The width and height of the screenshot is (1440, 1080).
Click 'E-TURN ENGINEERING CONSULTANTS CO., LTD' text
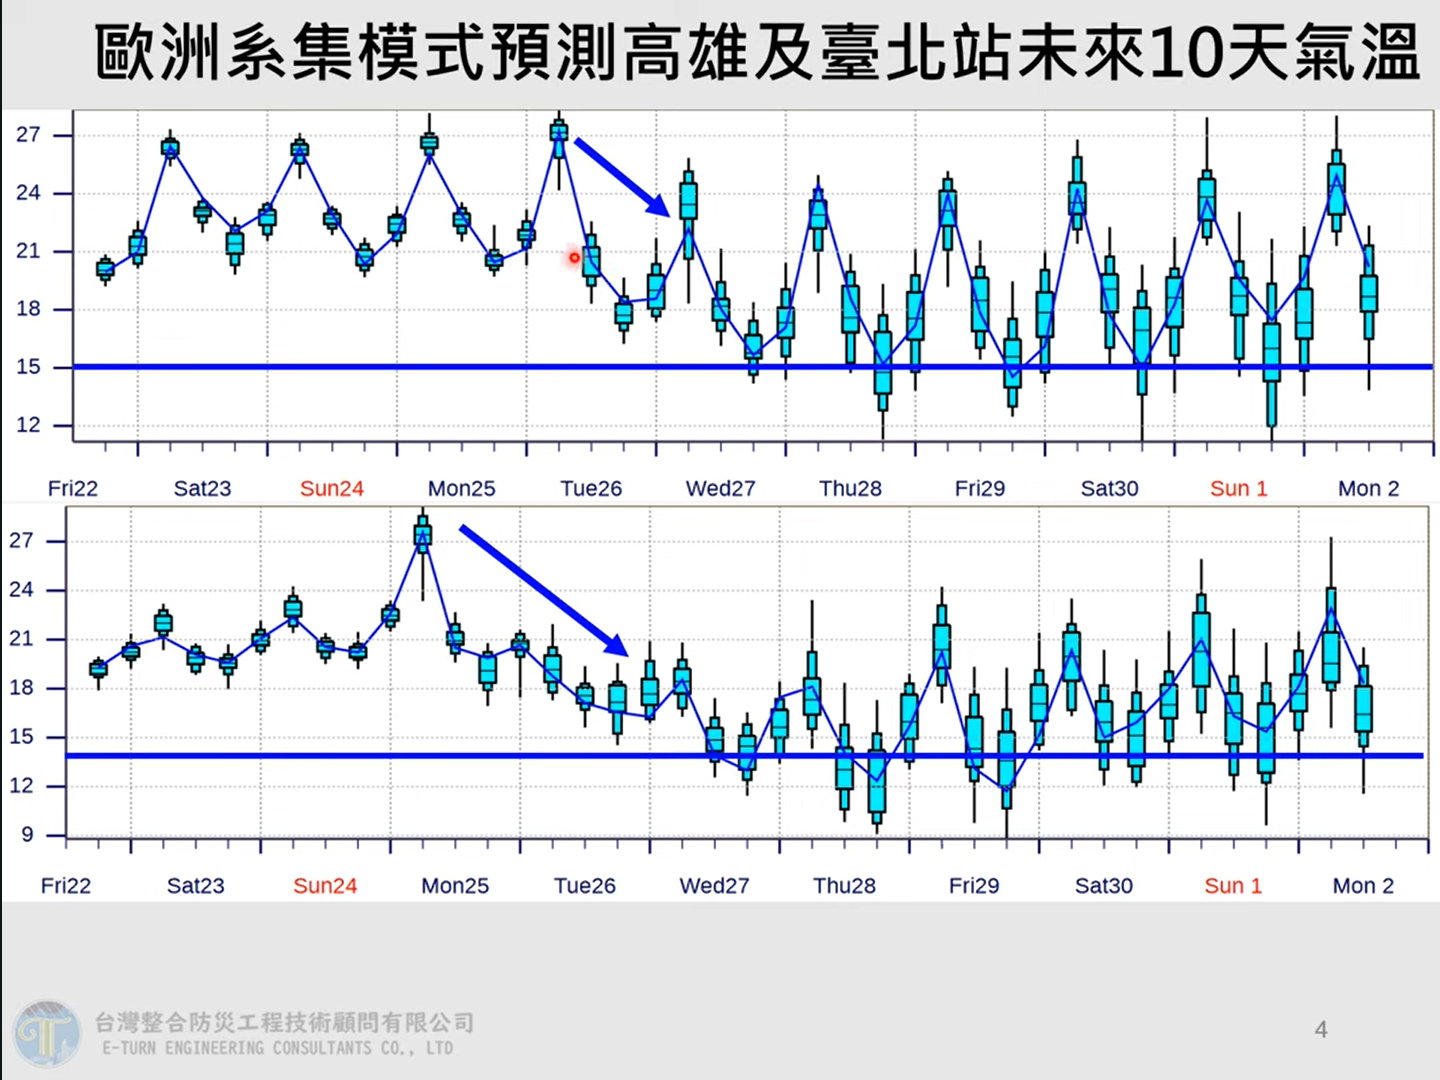coord(278,1048)
